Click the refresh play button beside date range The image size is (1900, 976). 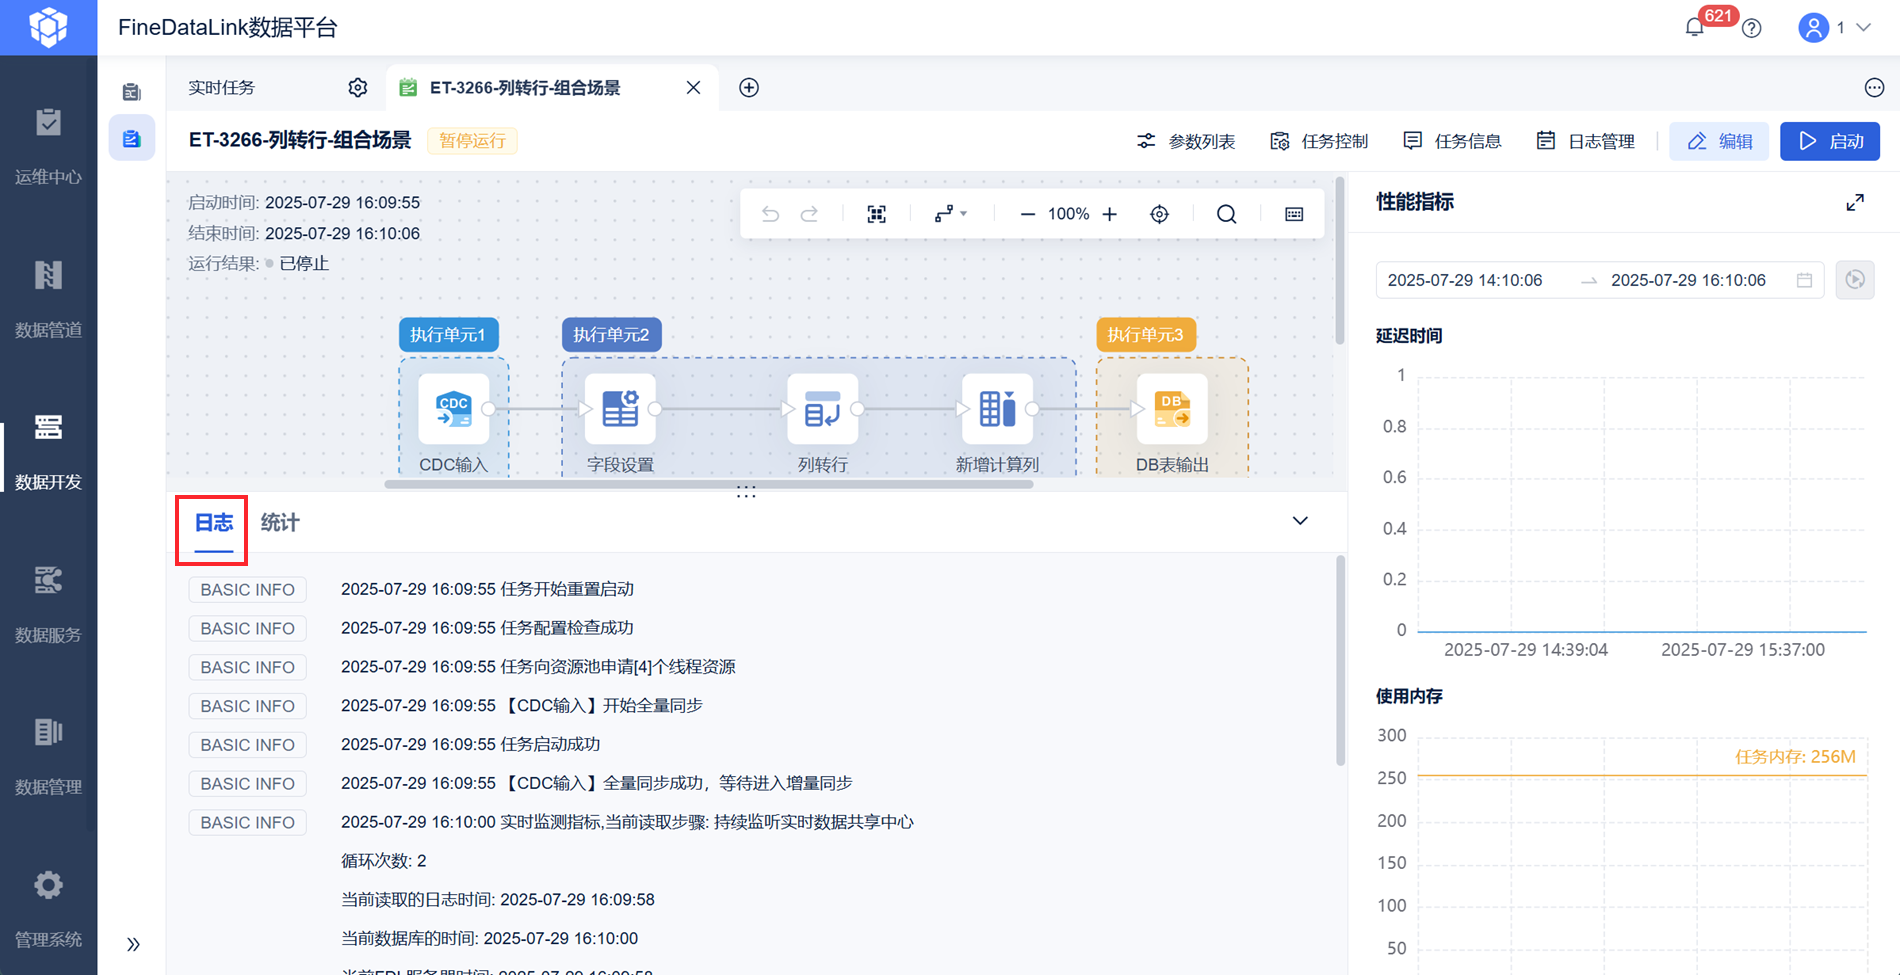tap(1855, 280)
